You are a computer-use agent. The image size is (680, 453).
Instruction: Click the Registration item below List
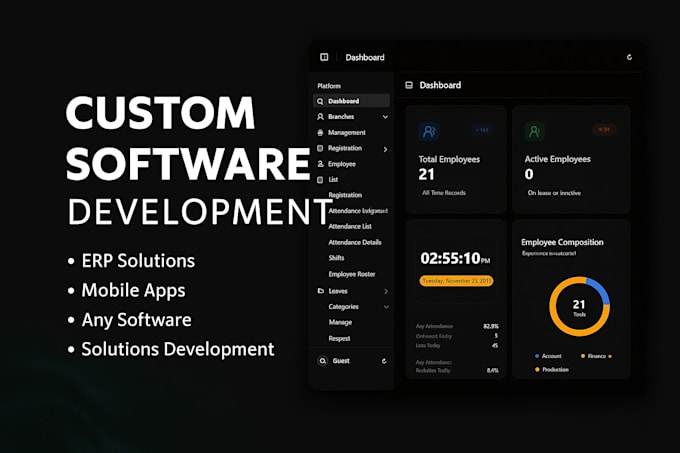(345, 195)
